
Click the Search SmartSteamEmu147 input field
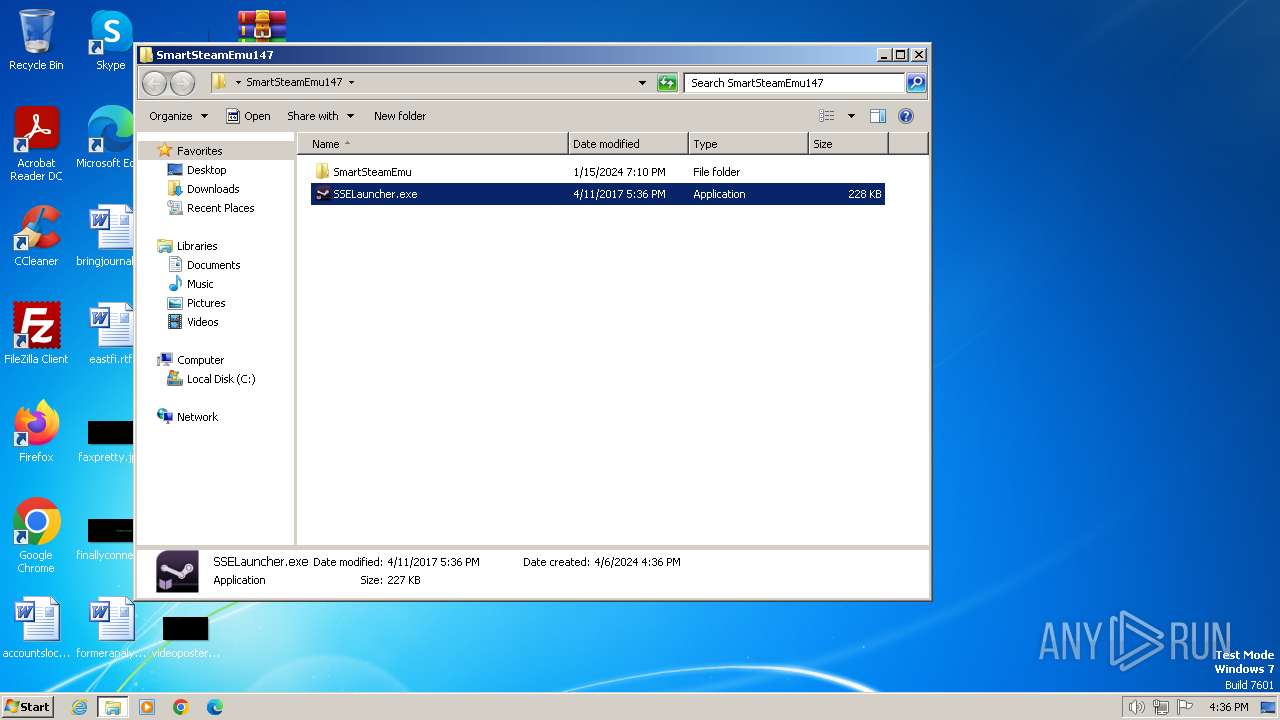coord(795,83)
